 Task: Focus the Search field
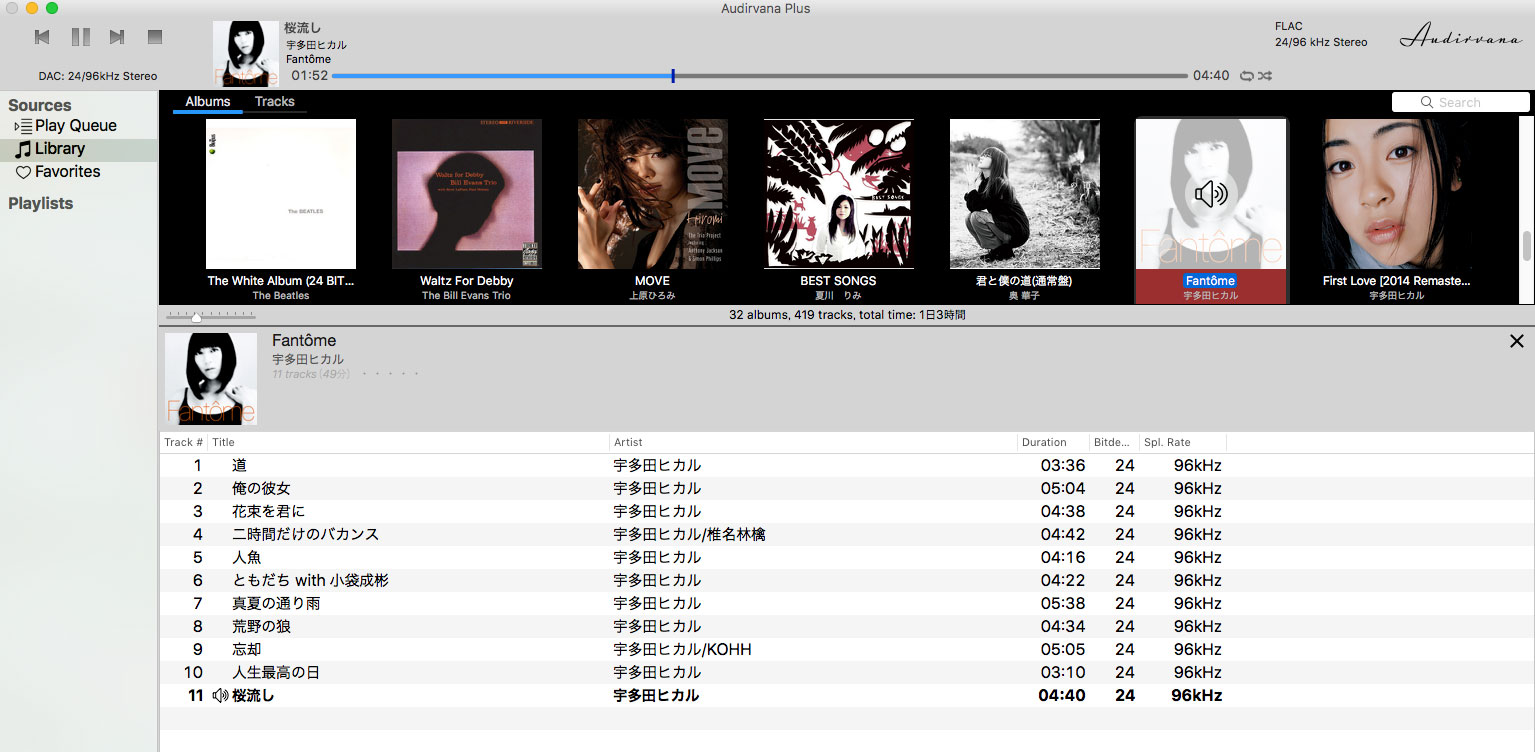click(1460, 102)
